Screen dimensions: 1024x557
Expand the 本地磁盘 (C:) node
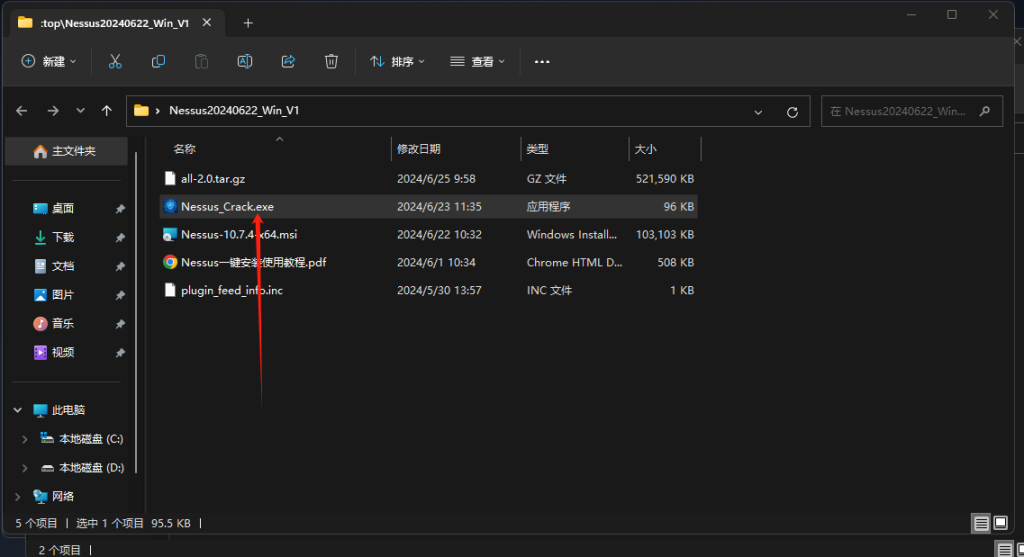point(25,439)
